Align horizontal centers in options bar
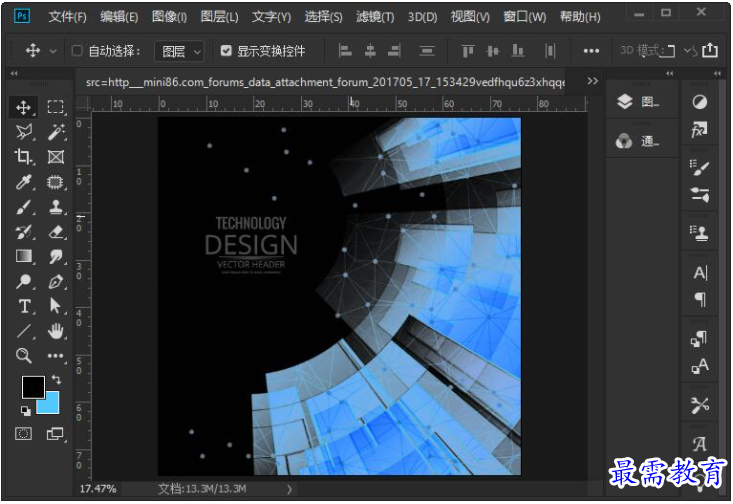 pyautogui.click(x=370, y=50)
